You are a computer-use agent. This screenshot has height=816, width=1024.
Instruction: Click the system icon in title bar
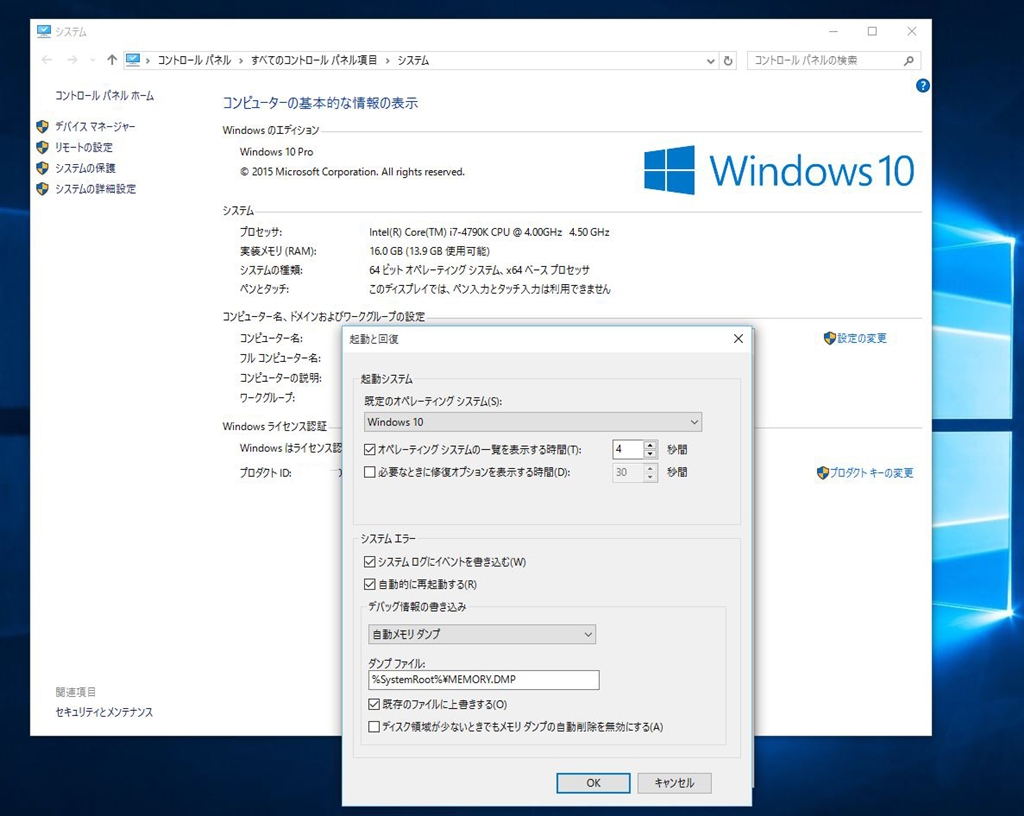44,31
